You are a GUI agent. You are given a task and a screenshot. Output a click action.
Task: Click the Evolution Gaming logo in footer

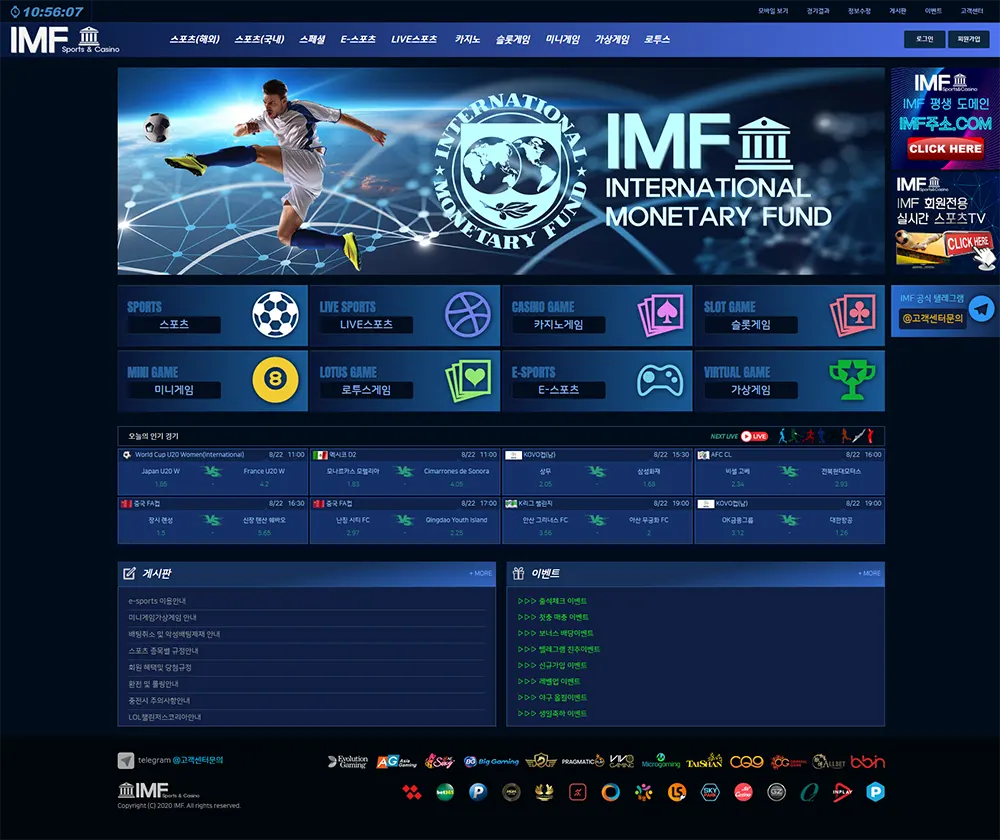coord(348,762)
